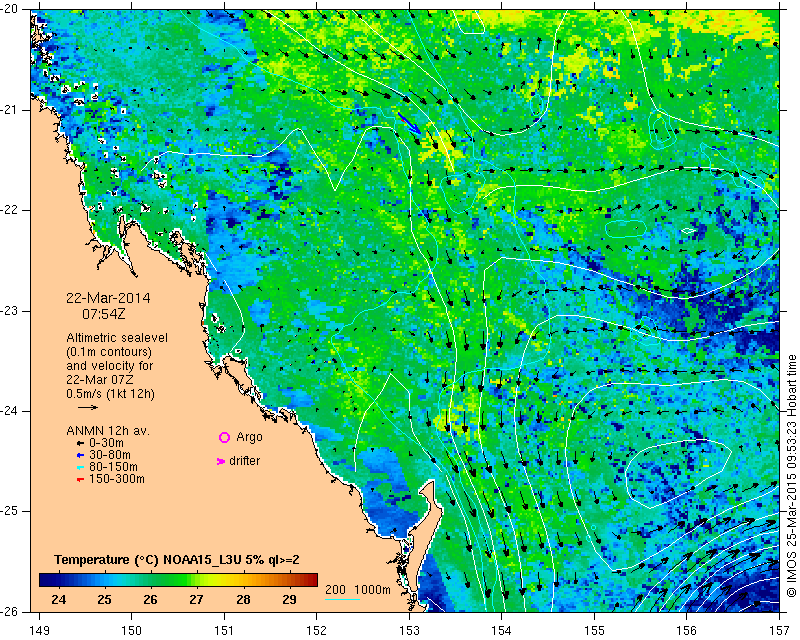Click the 150-300m depth label
This screenshot has width=800, height=640.
[x=117, y=479]
